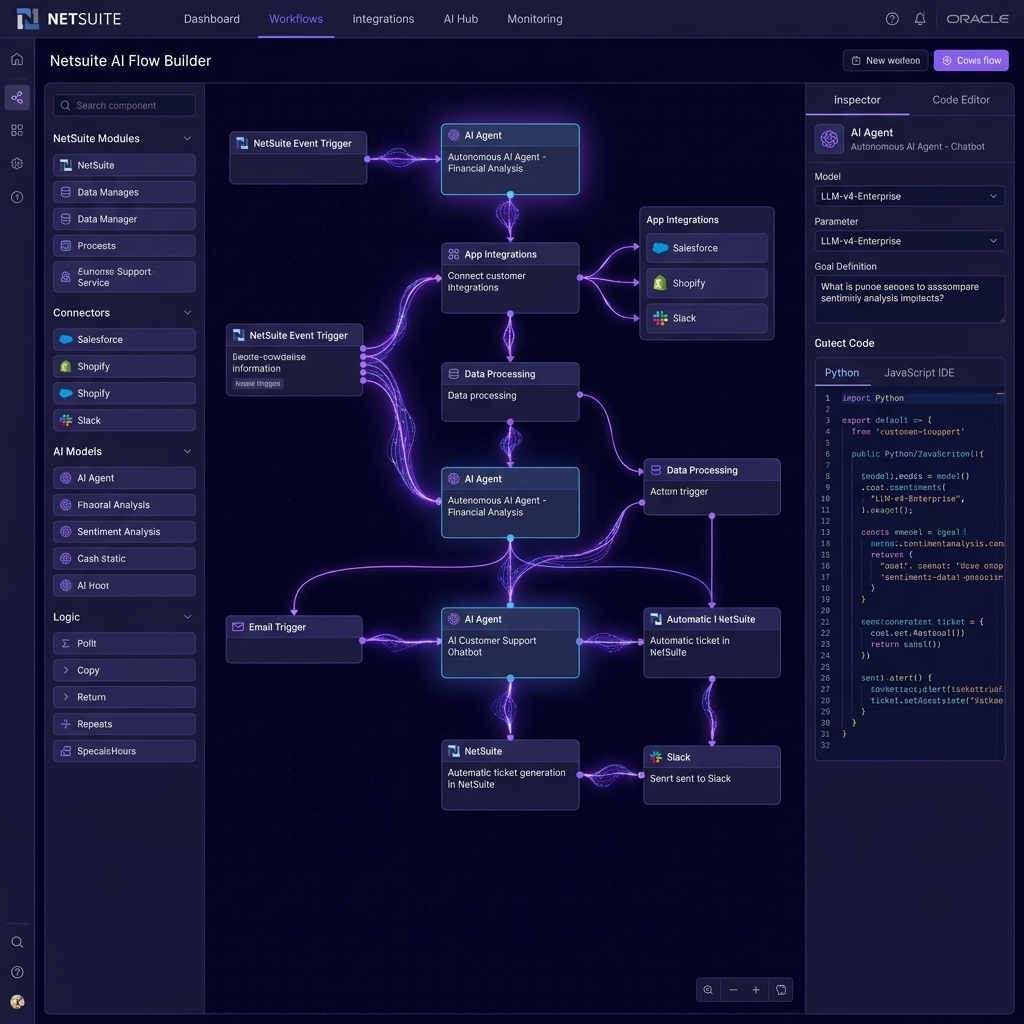Screen dimensions: 1024x1024
Task: Click the Search component field
Action: 124,105
